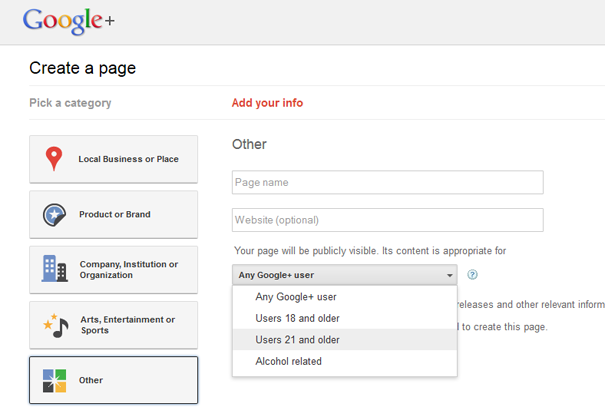
Task: Select Users 21 and older option
Action: pos(297,340)
